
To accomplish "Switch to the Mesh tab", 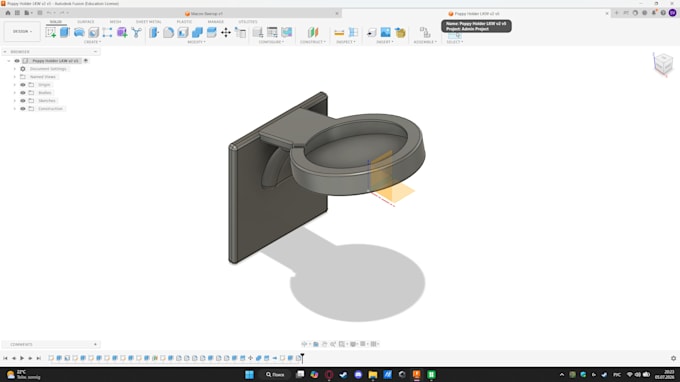I will [x=115, y=22].
